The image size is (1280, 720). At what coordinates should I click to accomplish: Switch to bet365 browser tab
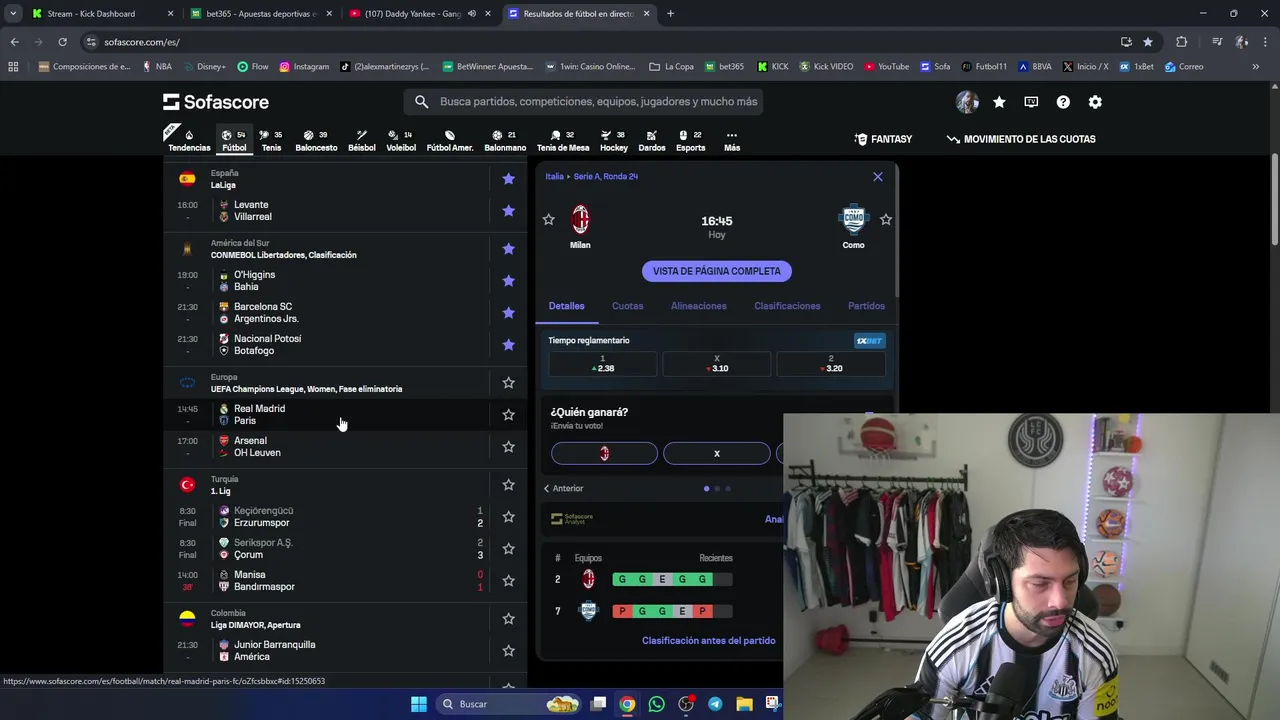(261, 14)
